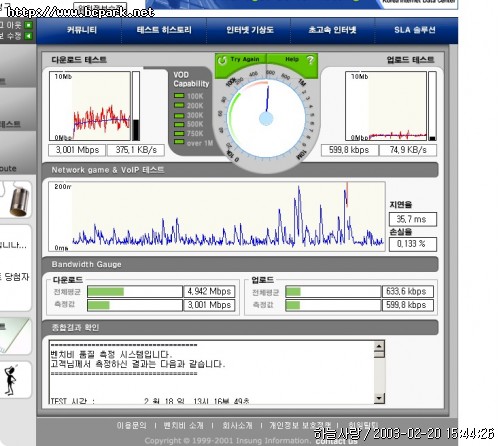Open the 인터넷 기상도 menu
This screenshot has height=446, width=500.
(250, 30)
